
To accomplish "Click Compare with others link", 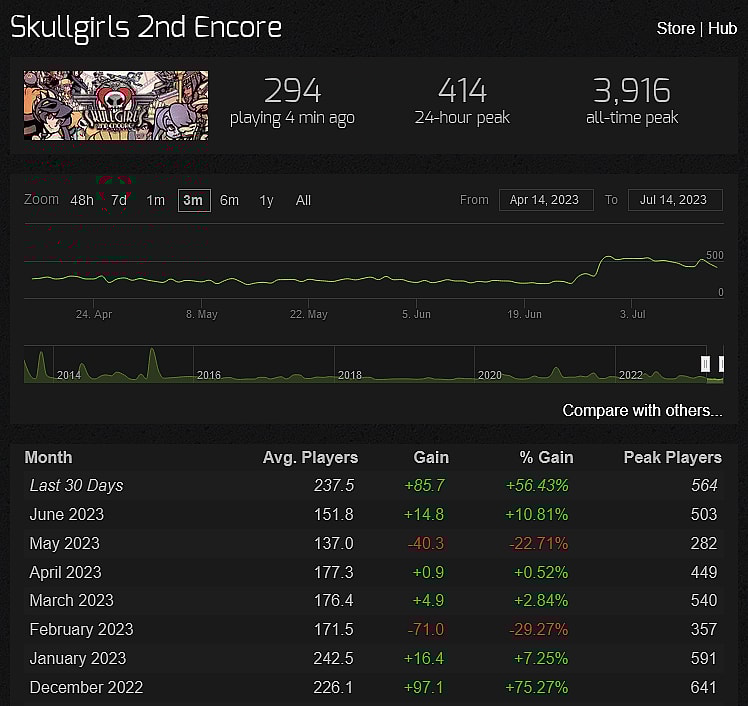I will [642, 410].
